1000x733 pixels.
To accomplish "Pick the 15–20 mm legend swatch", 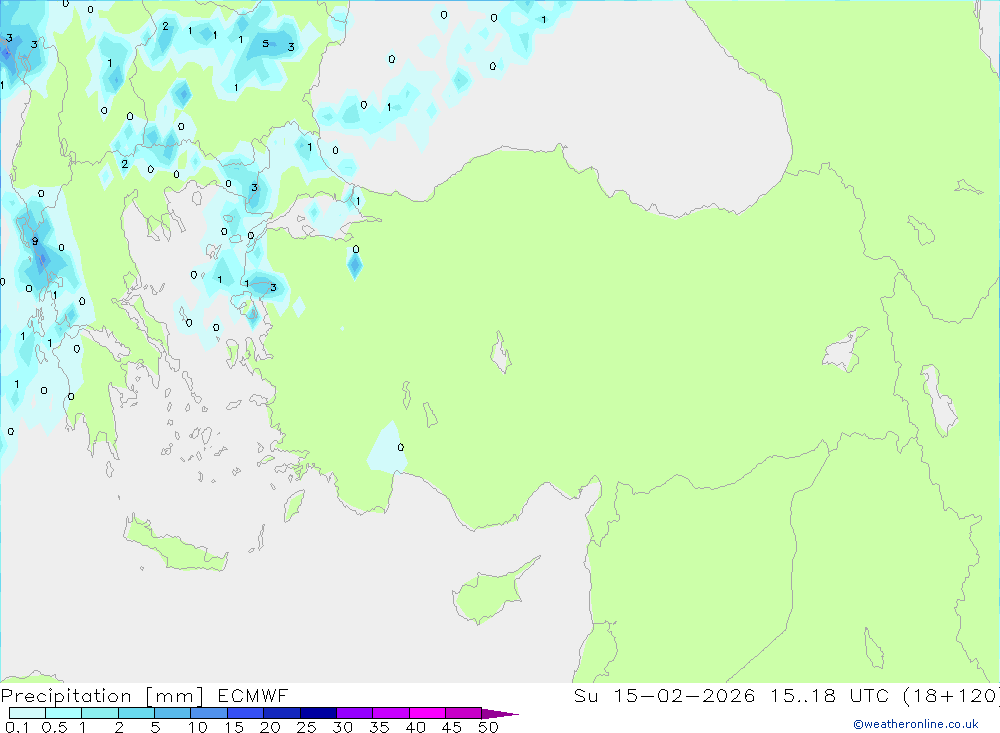I will click(245, 713).
